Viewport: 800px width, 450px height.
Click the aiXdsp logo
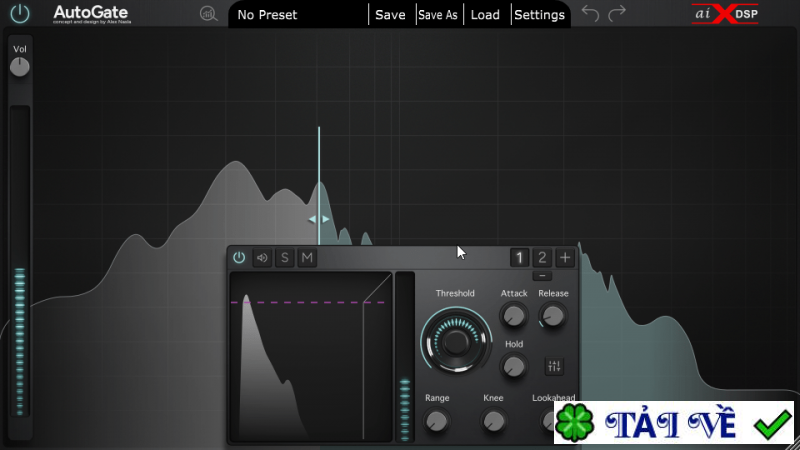pyautogui.click(x=725, y=14)
